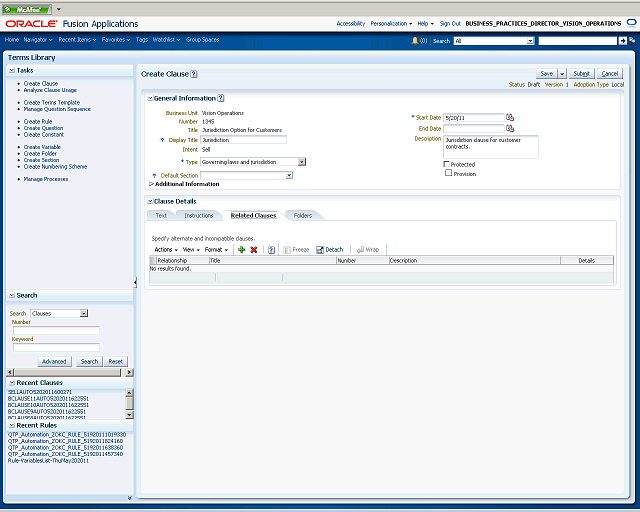Click the Display Title input field

click(x=243, y=140)
